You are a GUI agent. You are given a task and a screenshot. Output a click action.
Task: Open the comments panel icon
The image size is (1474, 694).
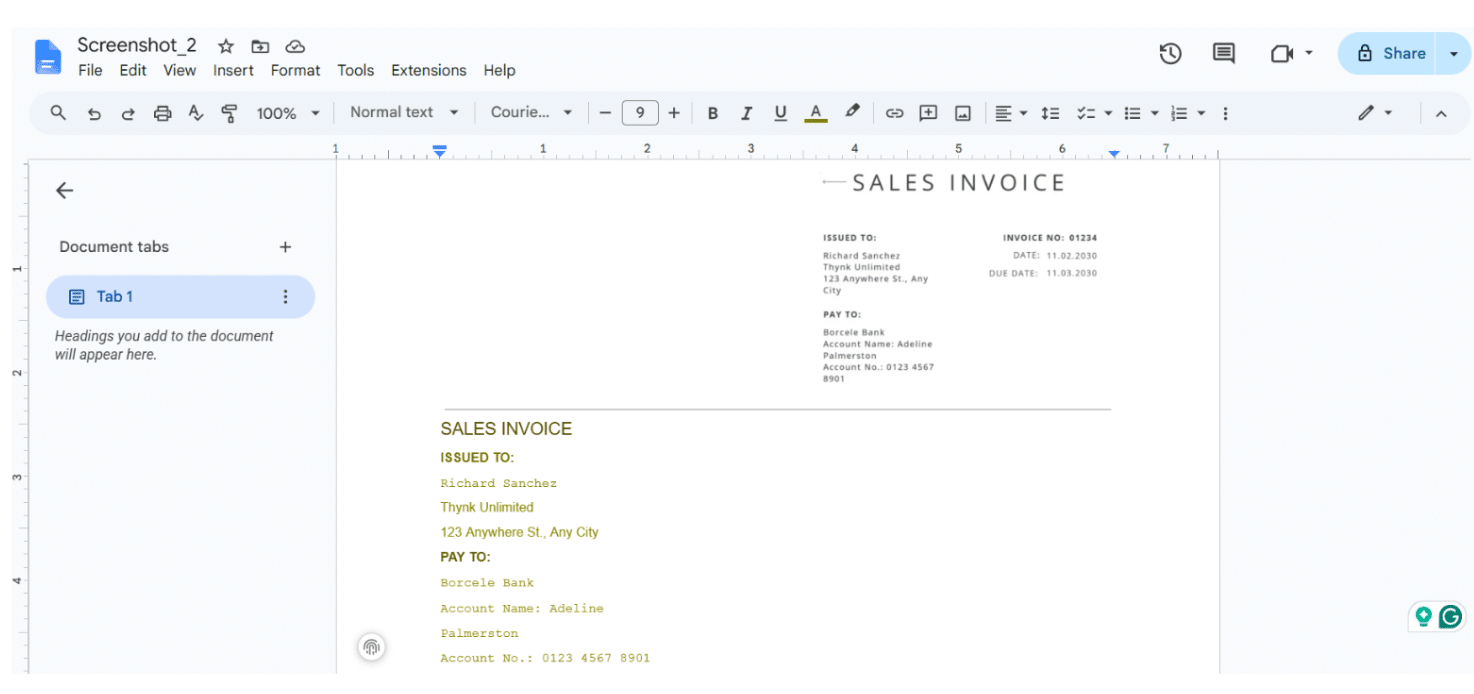coord(1224,54)
